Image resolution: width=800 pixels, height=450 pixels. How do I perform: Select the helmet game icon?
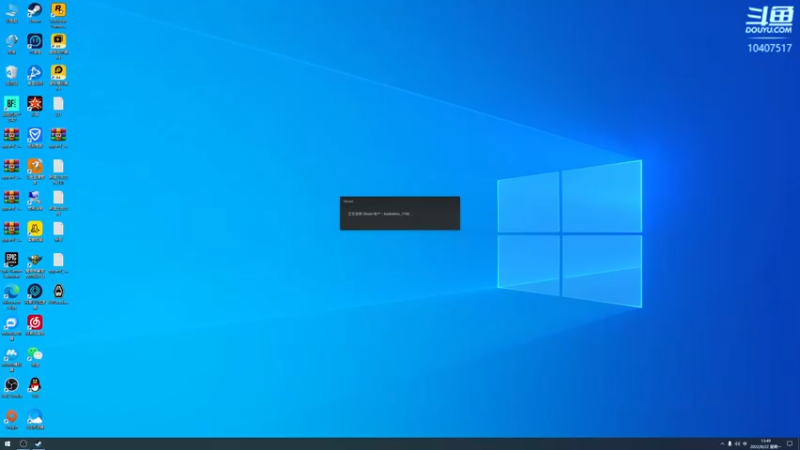pos(58,291)
